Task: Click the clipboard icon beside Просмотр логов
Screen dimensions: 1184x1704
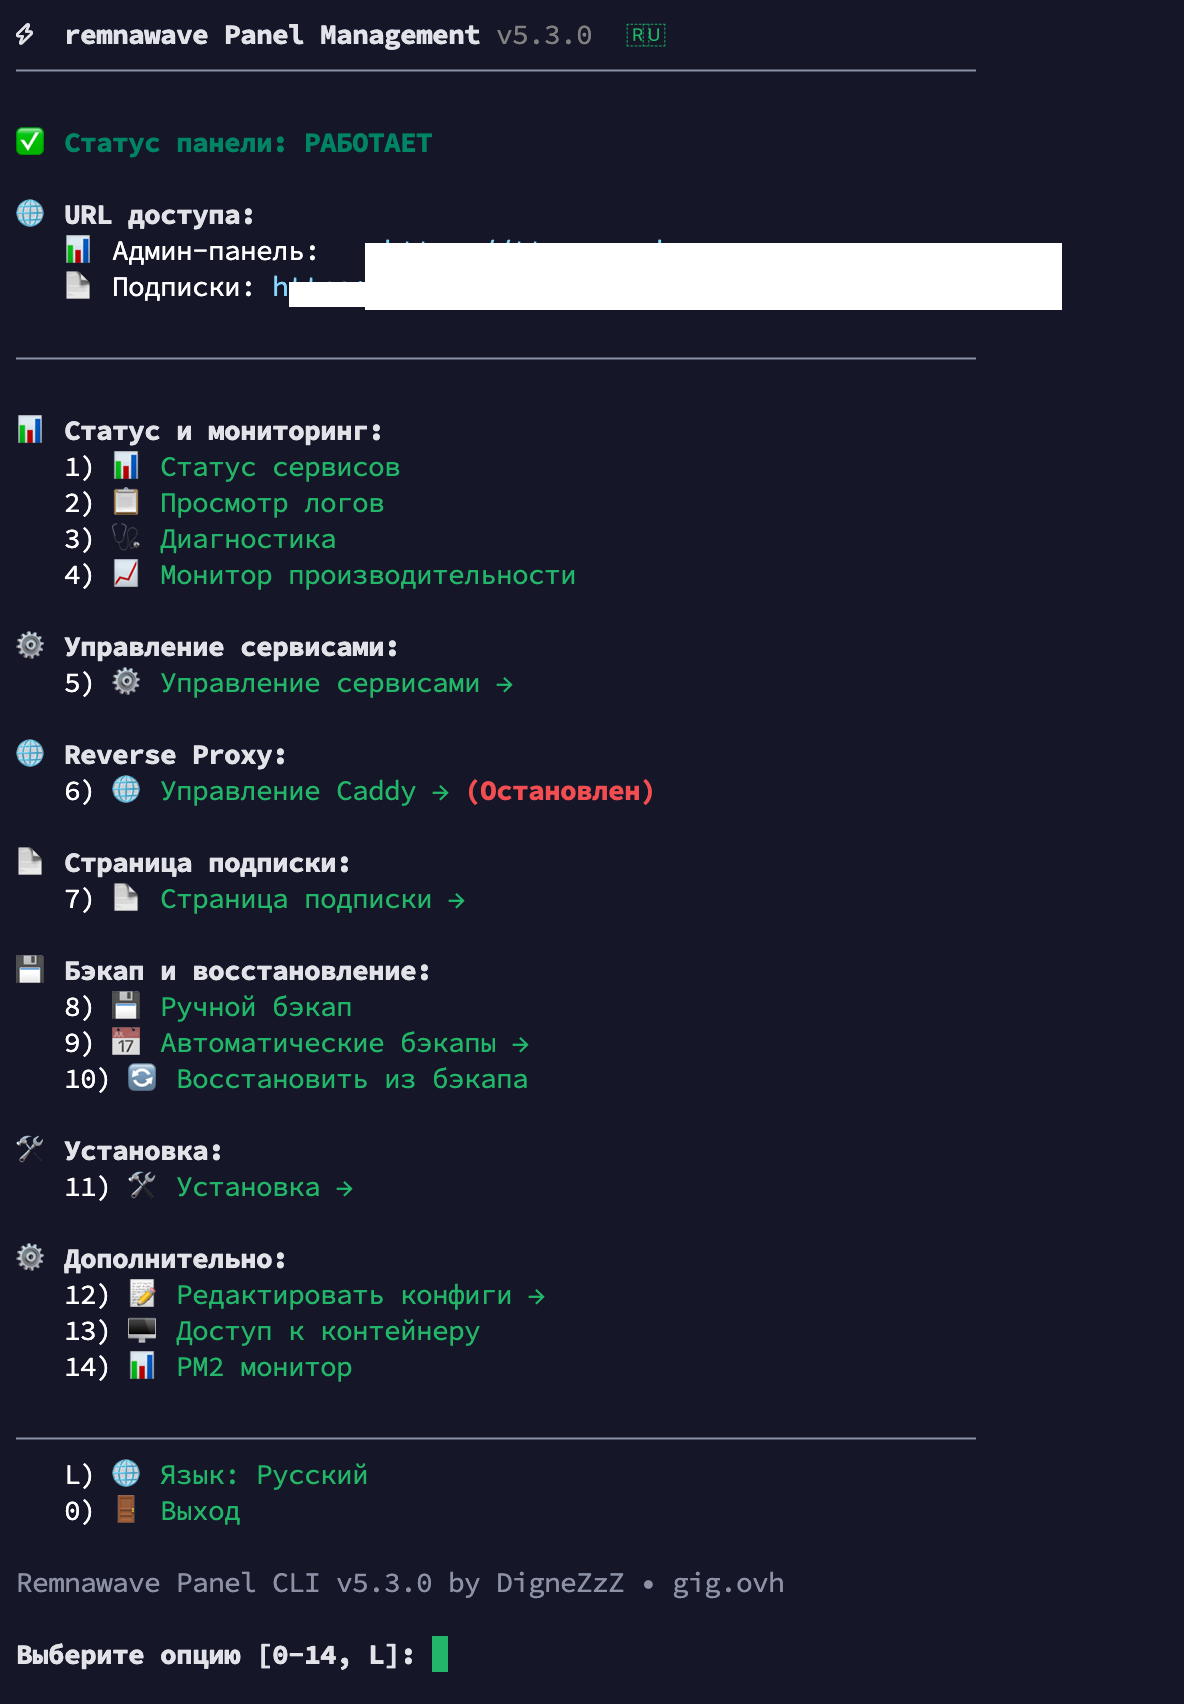Action: point(126,502)
